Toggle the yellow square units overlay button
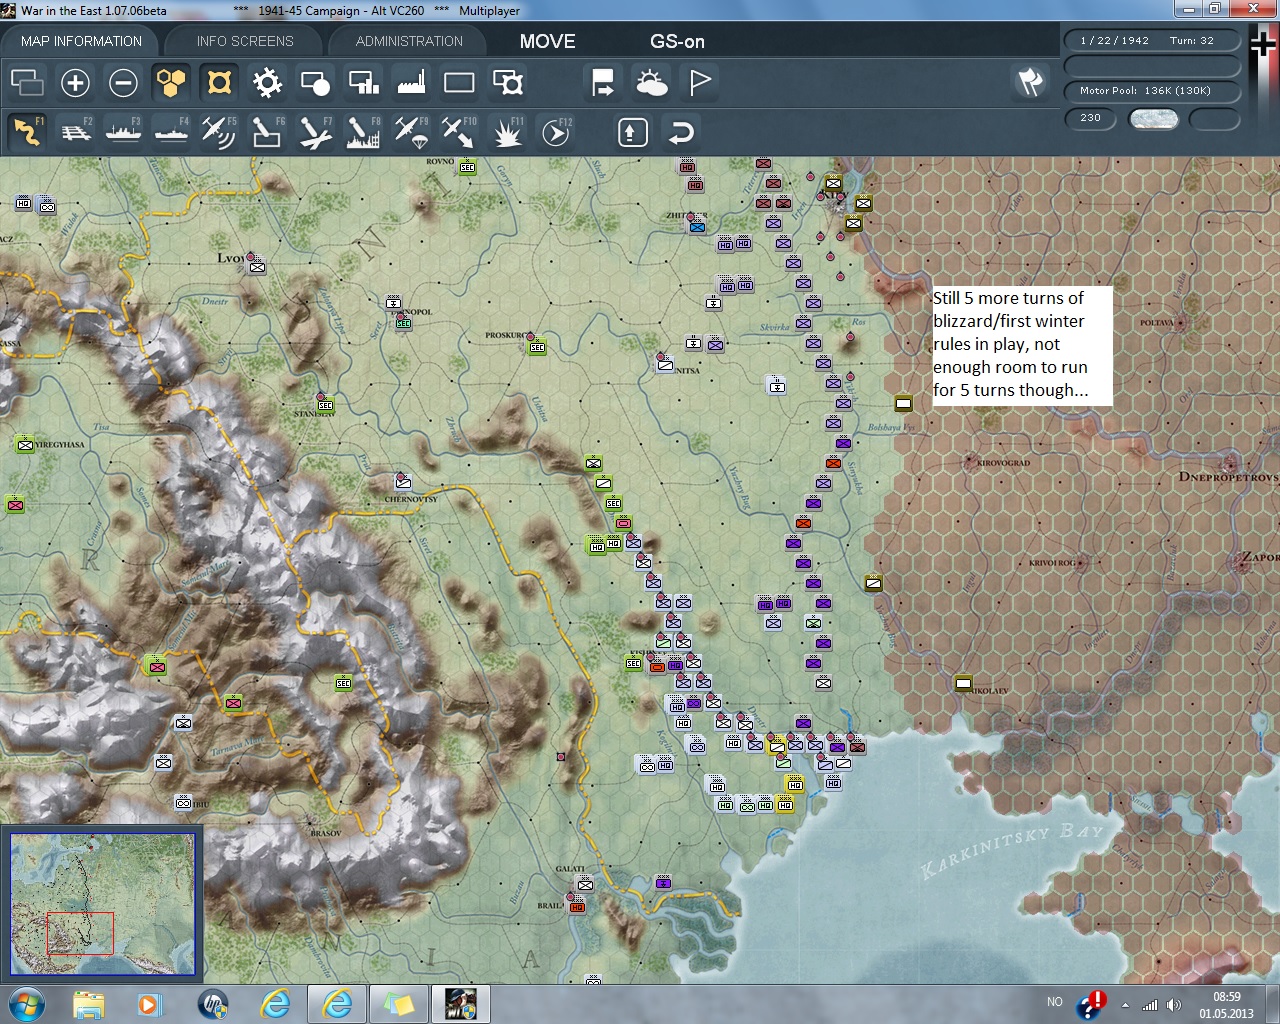Image resolution: width=1280 pixels, height=1024 pixels. 219,82
